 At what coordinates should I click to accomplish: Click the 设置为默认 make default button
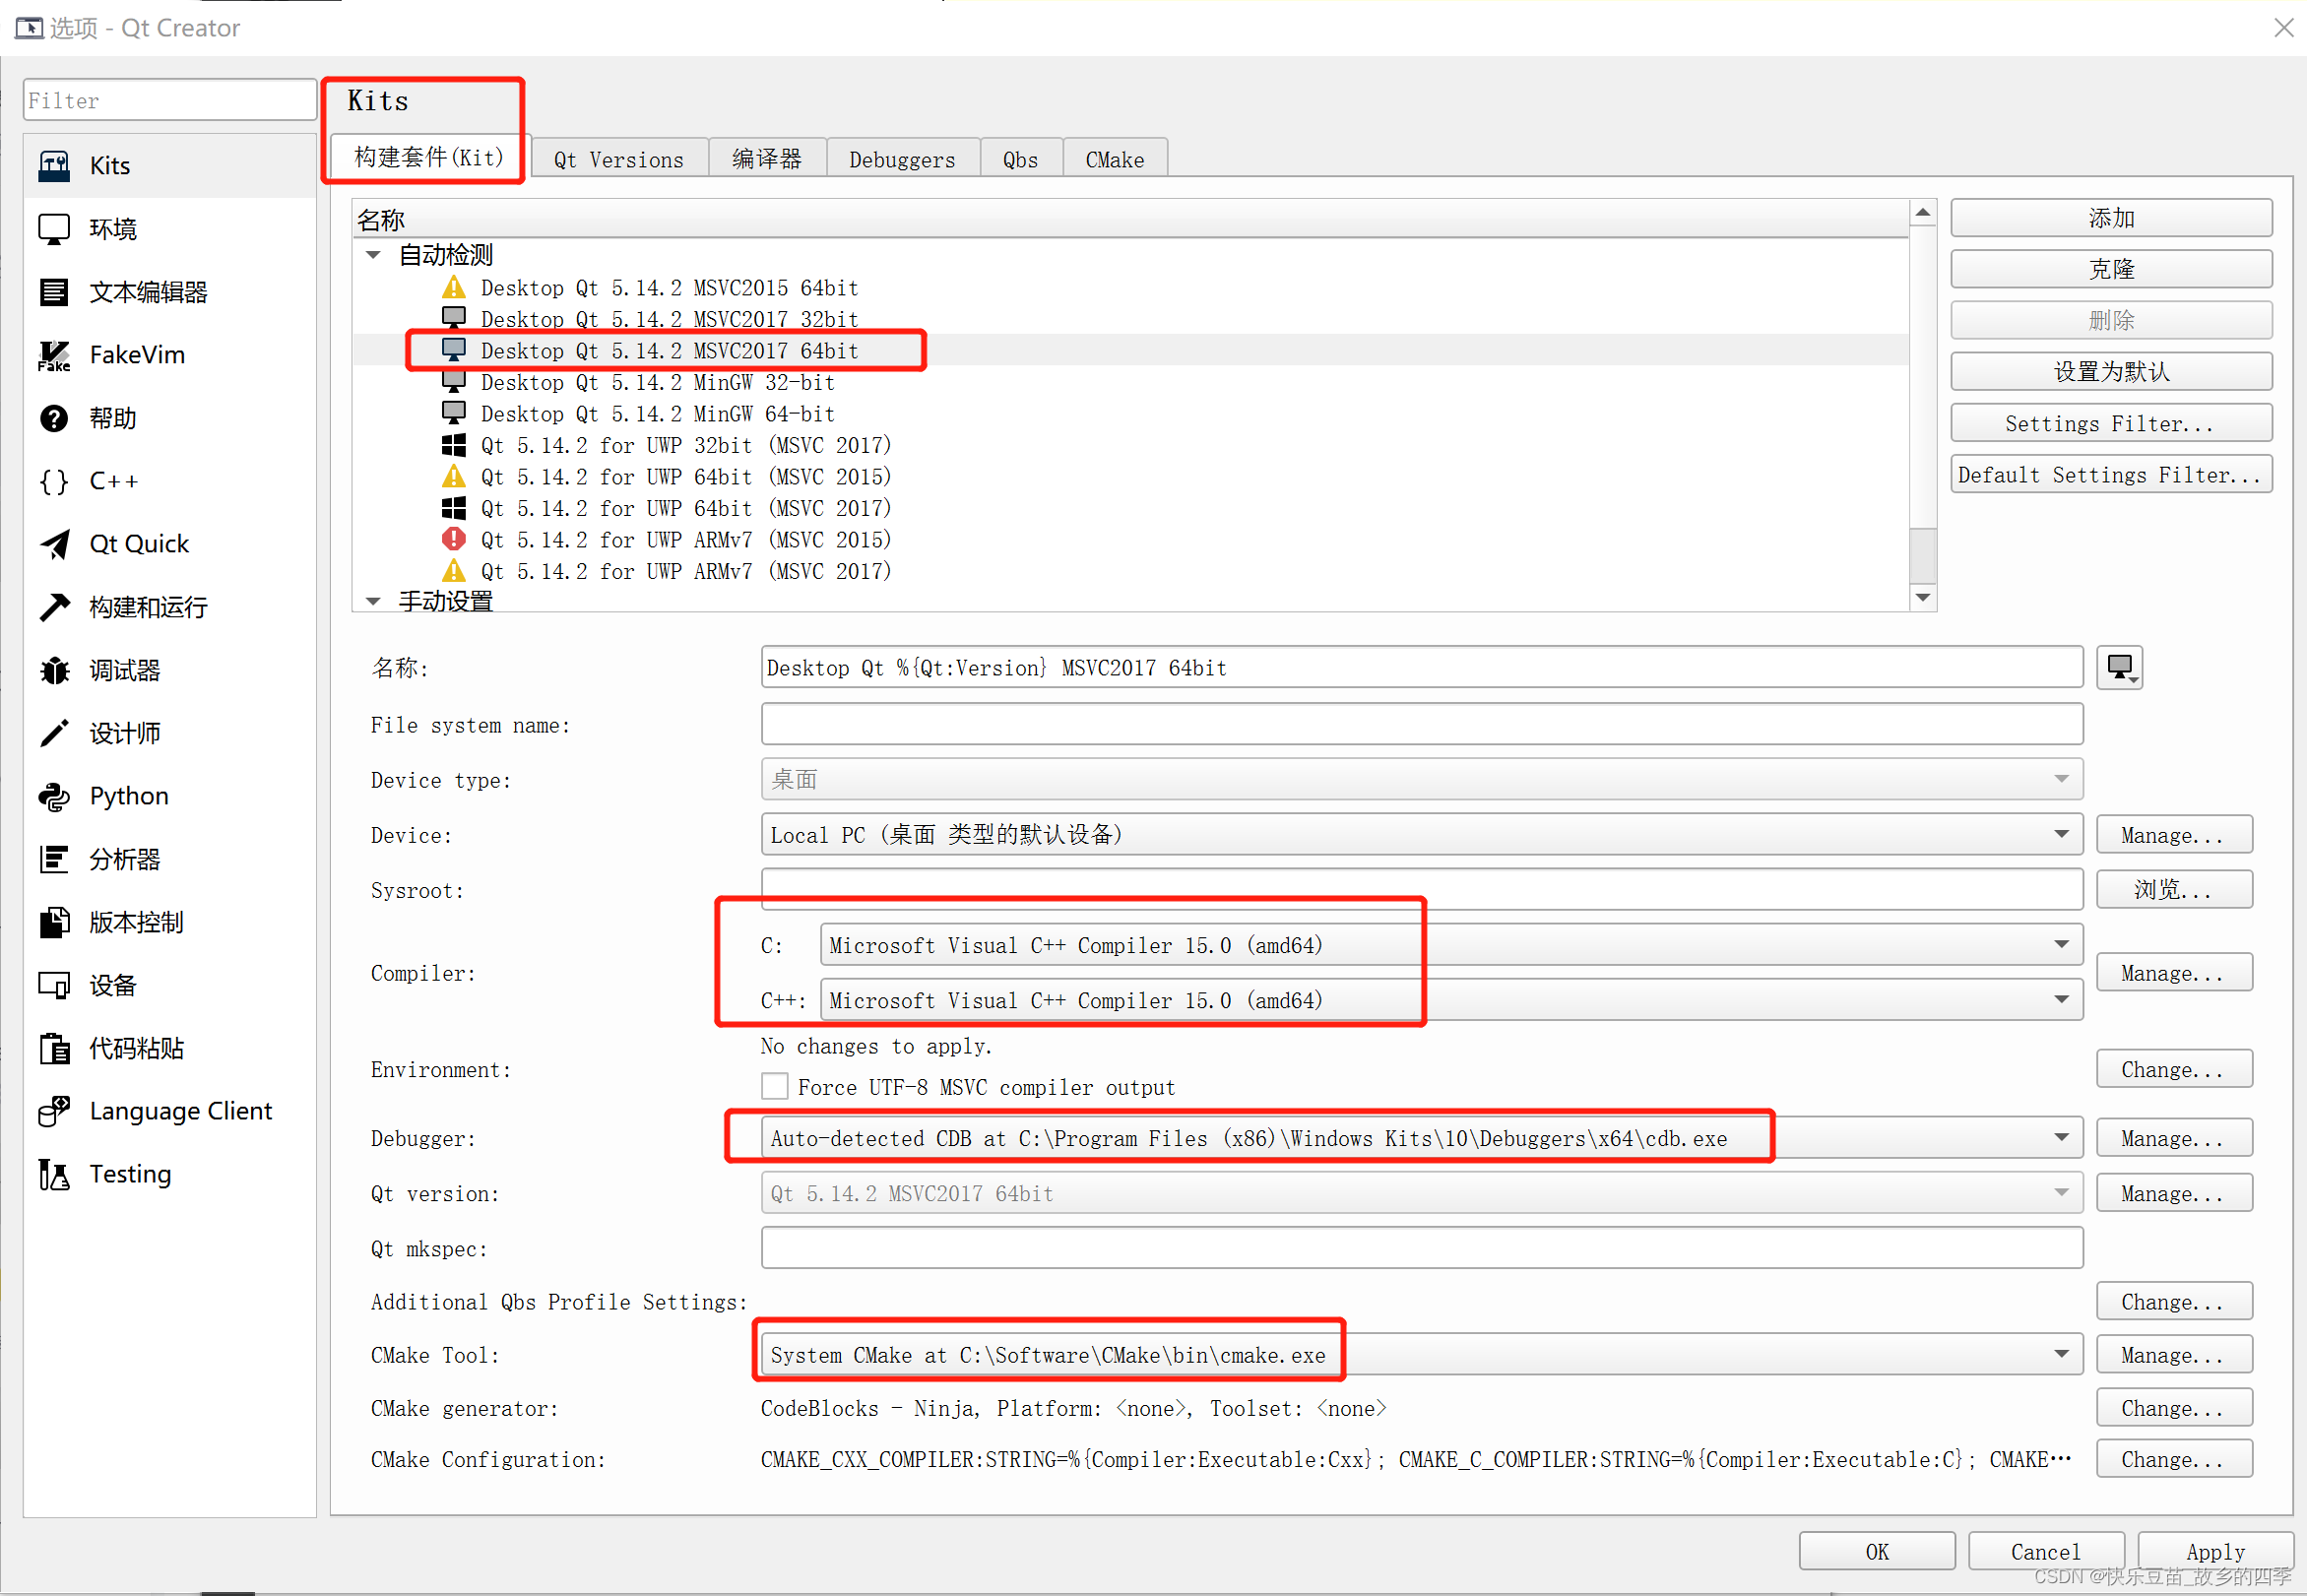coord(2110,372)
